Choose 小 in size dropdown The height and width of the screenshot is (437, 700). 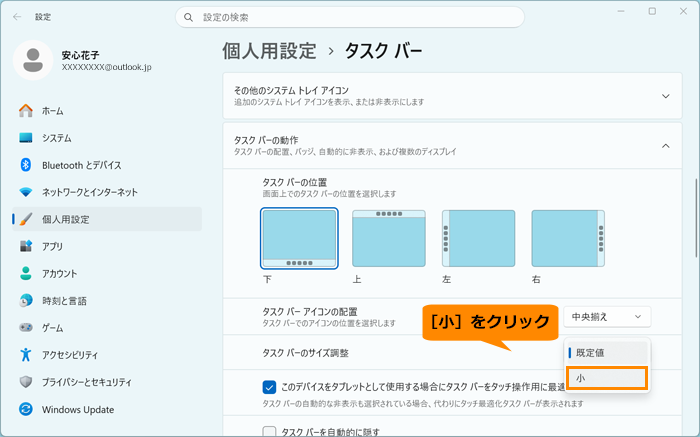click(607, 378)
